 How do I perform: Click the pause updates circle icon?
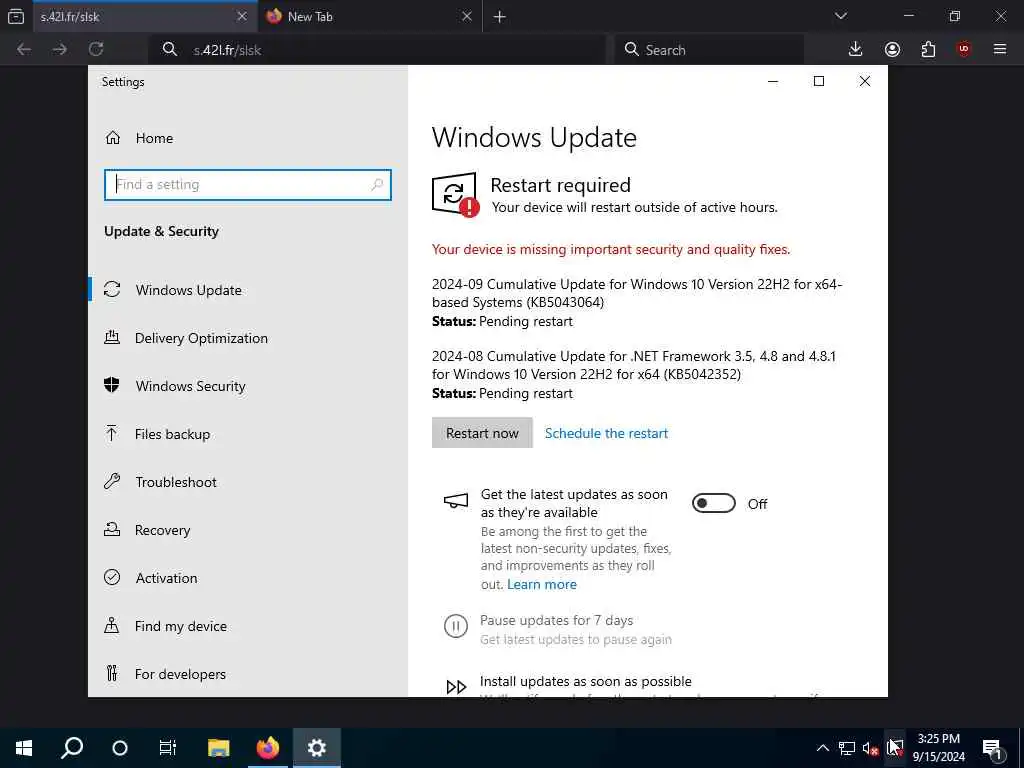(x=456, y=627)
